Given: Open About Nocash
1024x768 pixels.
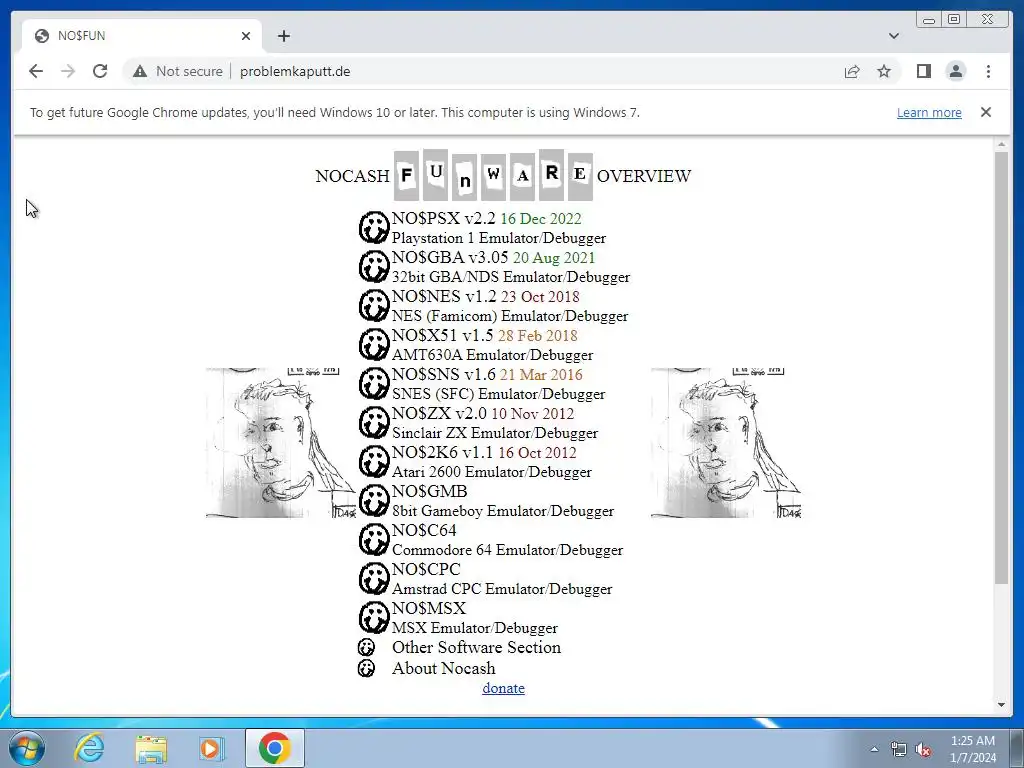Looking at the screenshot, I should pyautogui.click(x=443, y=668).
